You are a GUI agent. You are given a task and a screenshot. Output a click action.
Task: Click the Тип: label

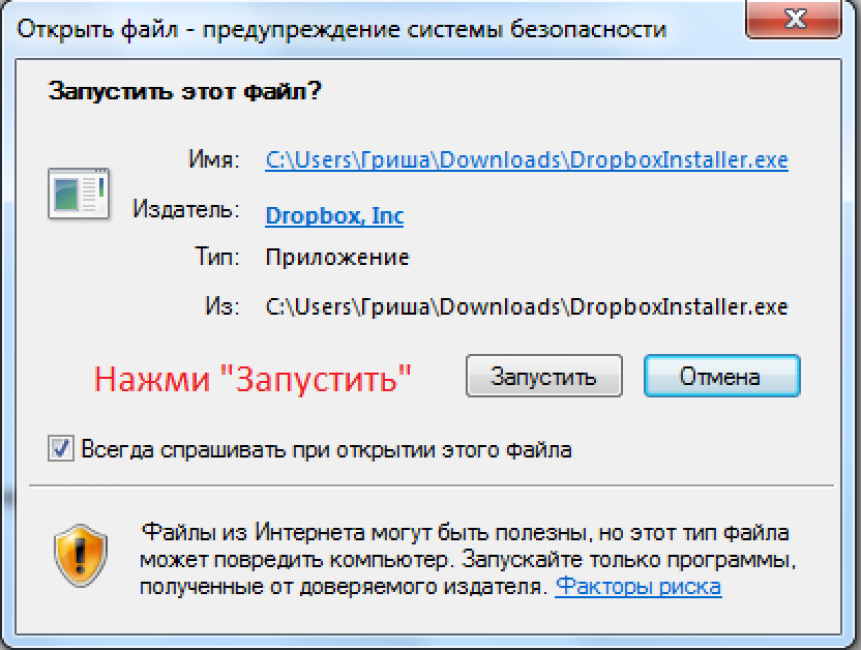point(217,257)
